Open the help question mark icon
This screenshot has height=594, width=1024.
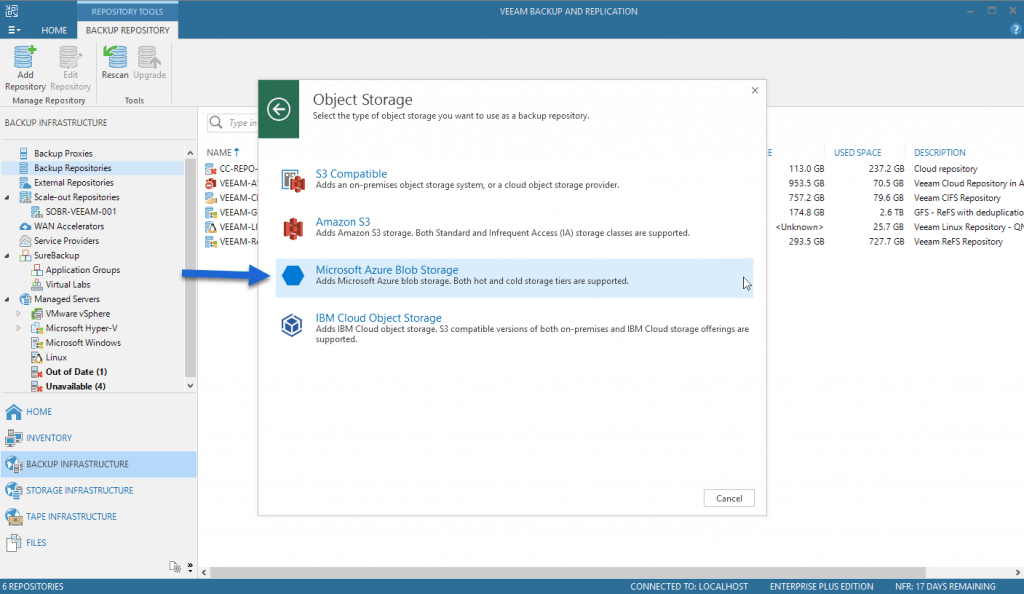pos(1016,29)
